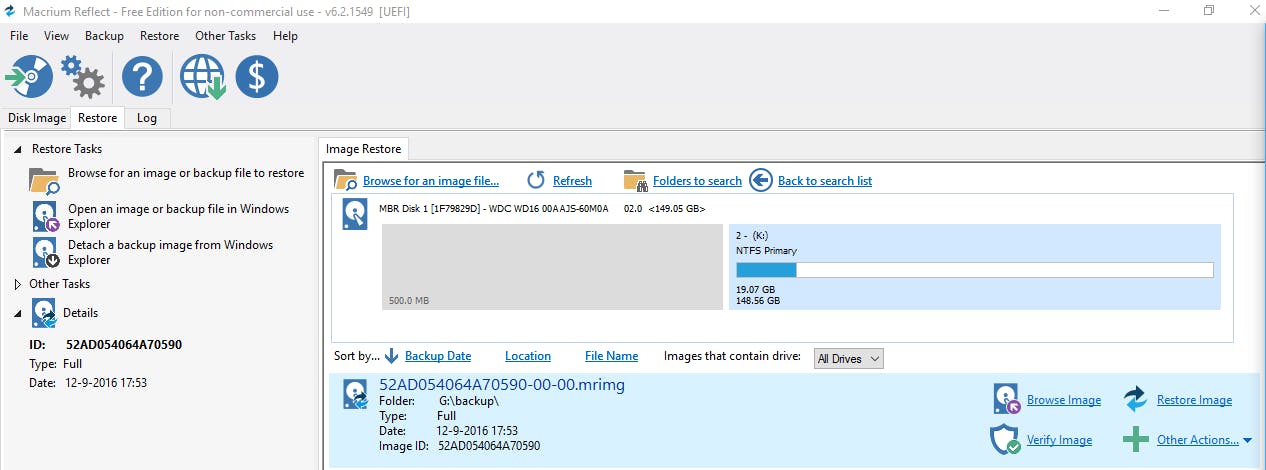This screenshot has height=470, width=1266.
Task: Click the Browse Image disk icon
Action: tap(1007, 399)
